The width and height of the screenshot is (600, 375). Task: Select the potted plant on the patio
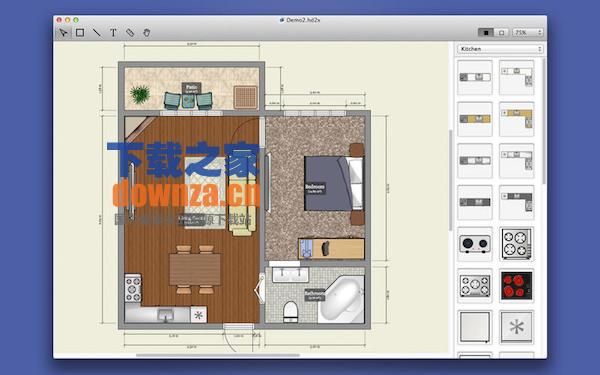pyautogui.click(x=140, y=94)
